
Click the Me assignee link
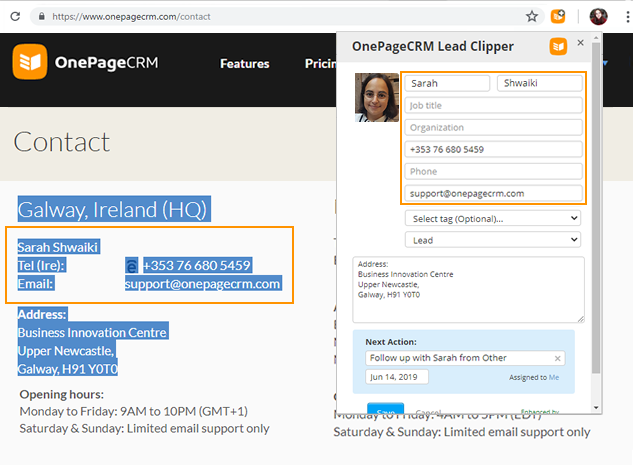(554, 377)
